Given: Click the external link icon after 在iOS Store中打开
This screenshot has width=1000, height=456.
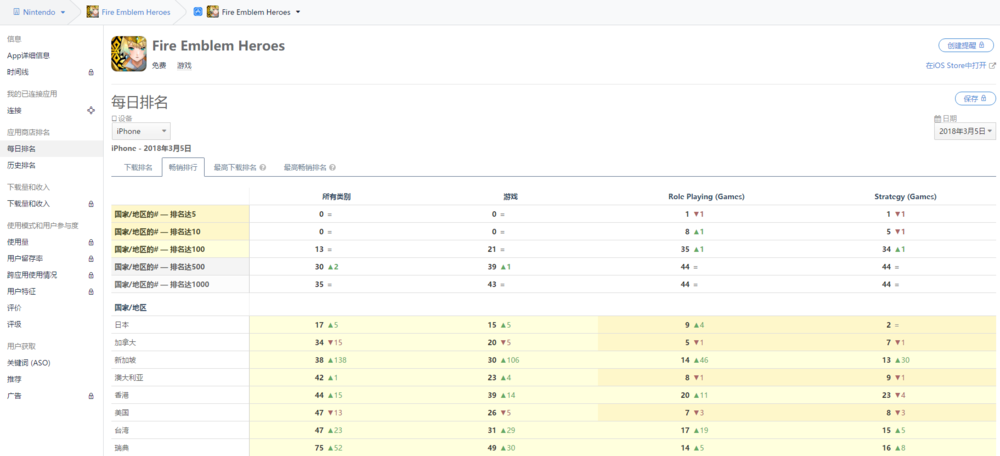Looking at the screenshot, I should click(992, 65).
